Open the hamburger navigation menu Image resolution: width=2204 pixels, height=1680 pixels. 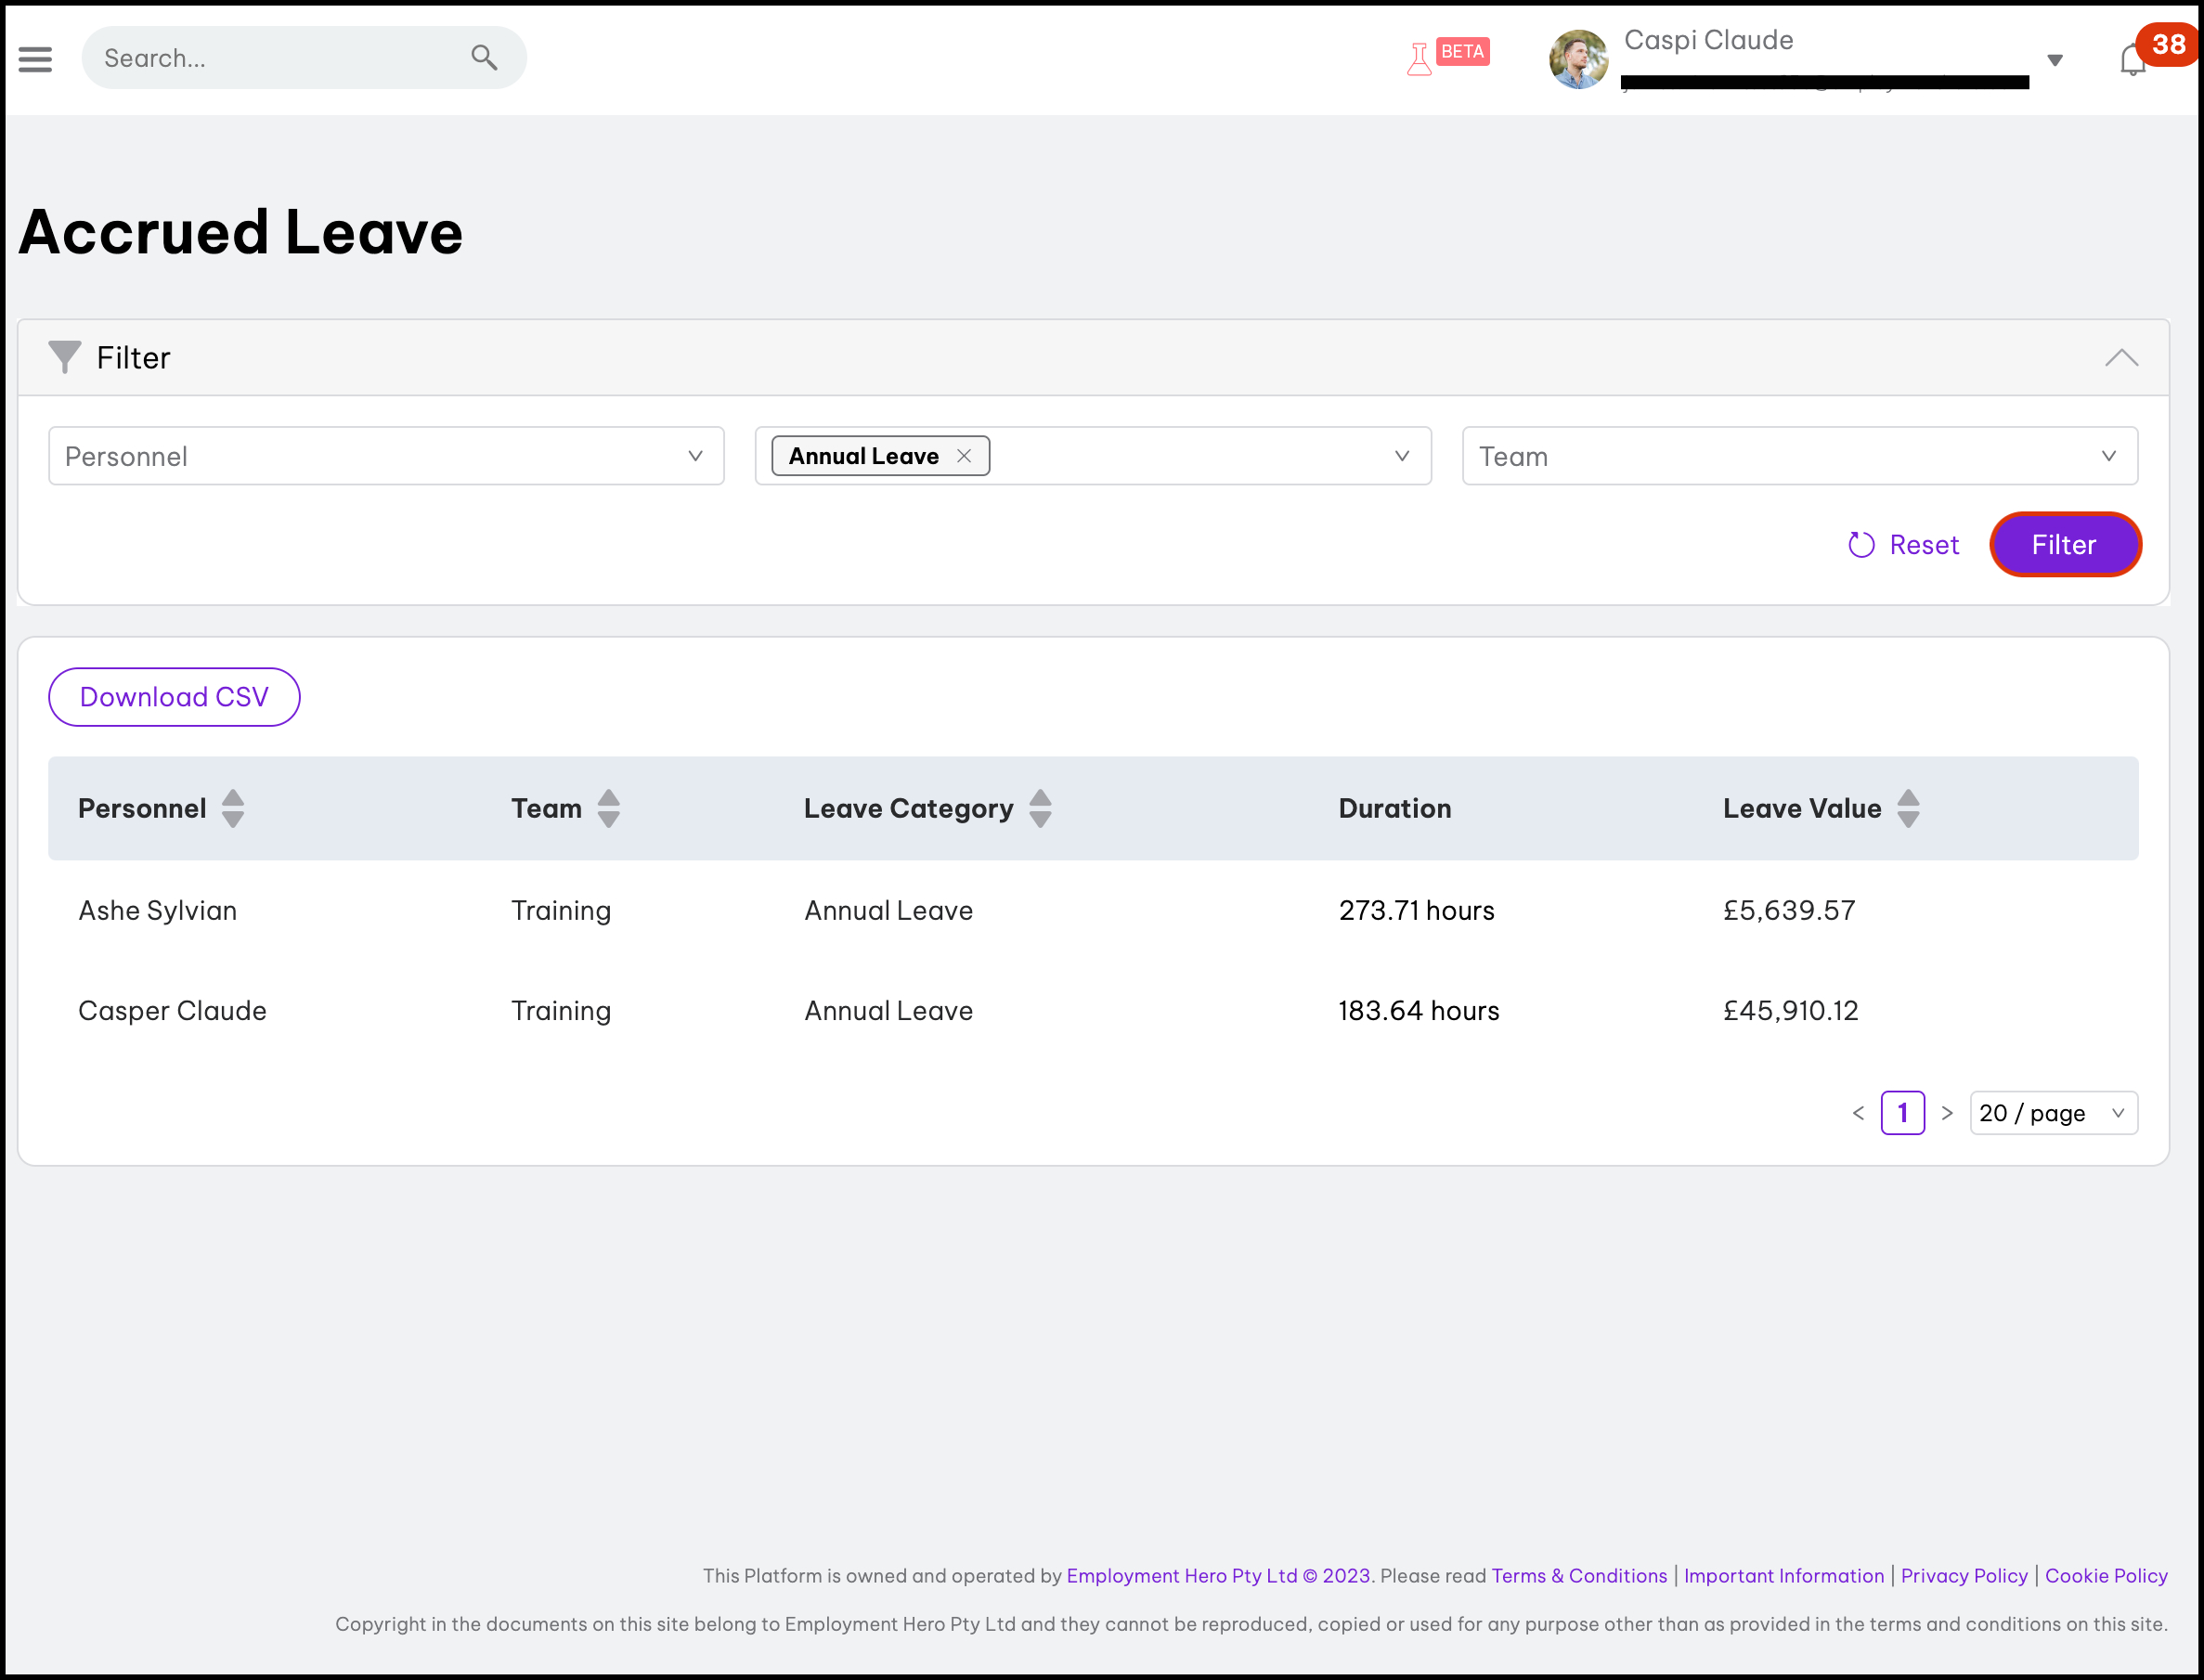35,59
